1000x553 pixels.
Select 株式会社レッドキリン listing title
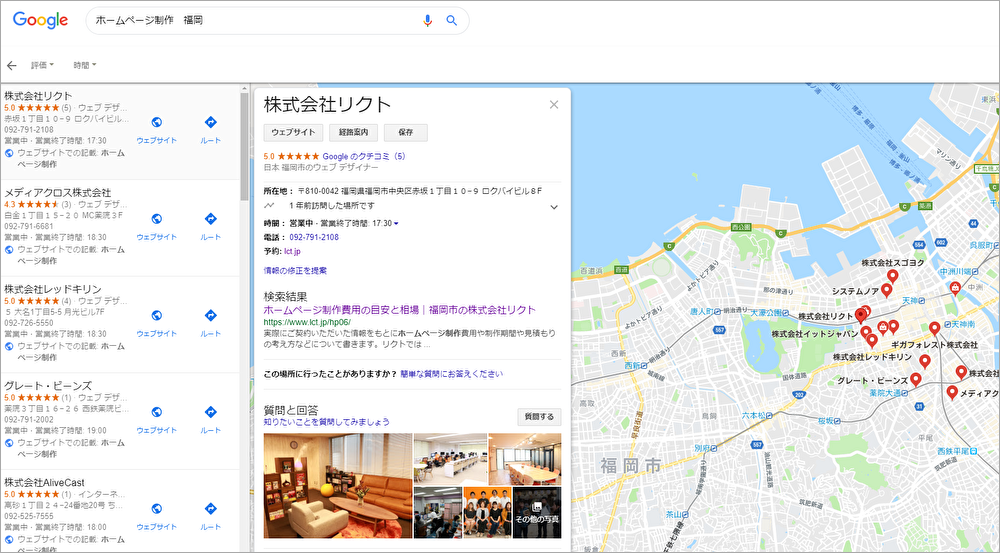tap(53, 290)
